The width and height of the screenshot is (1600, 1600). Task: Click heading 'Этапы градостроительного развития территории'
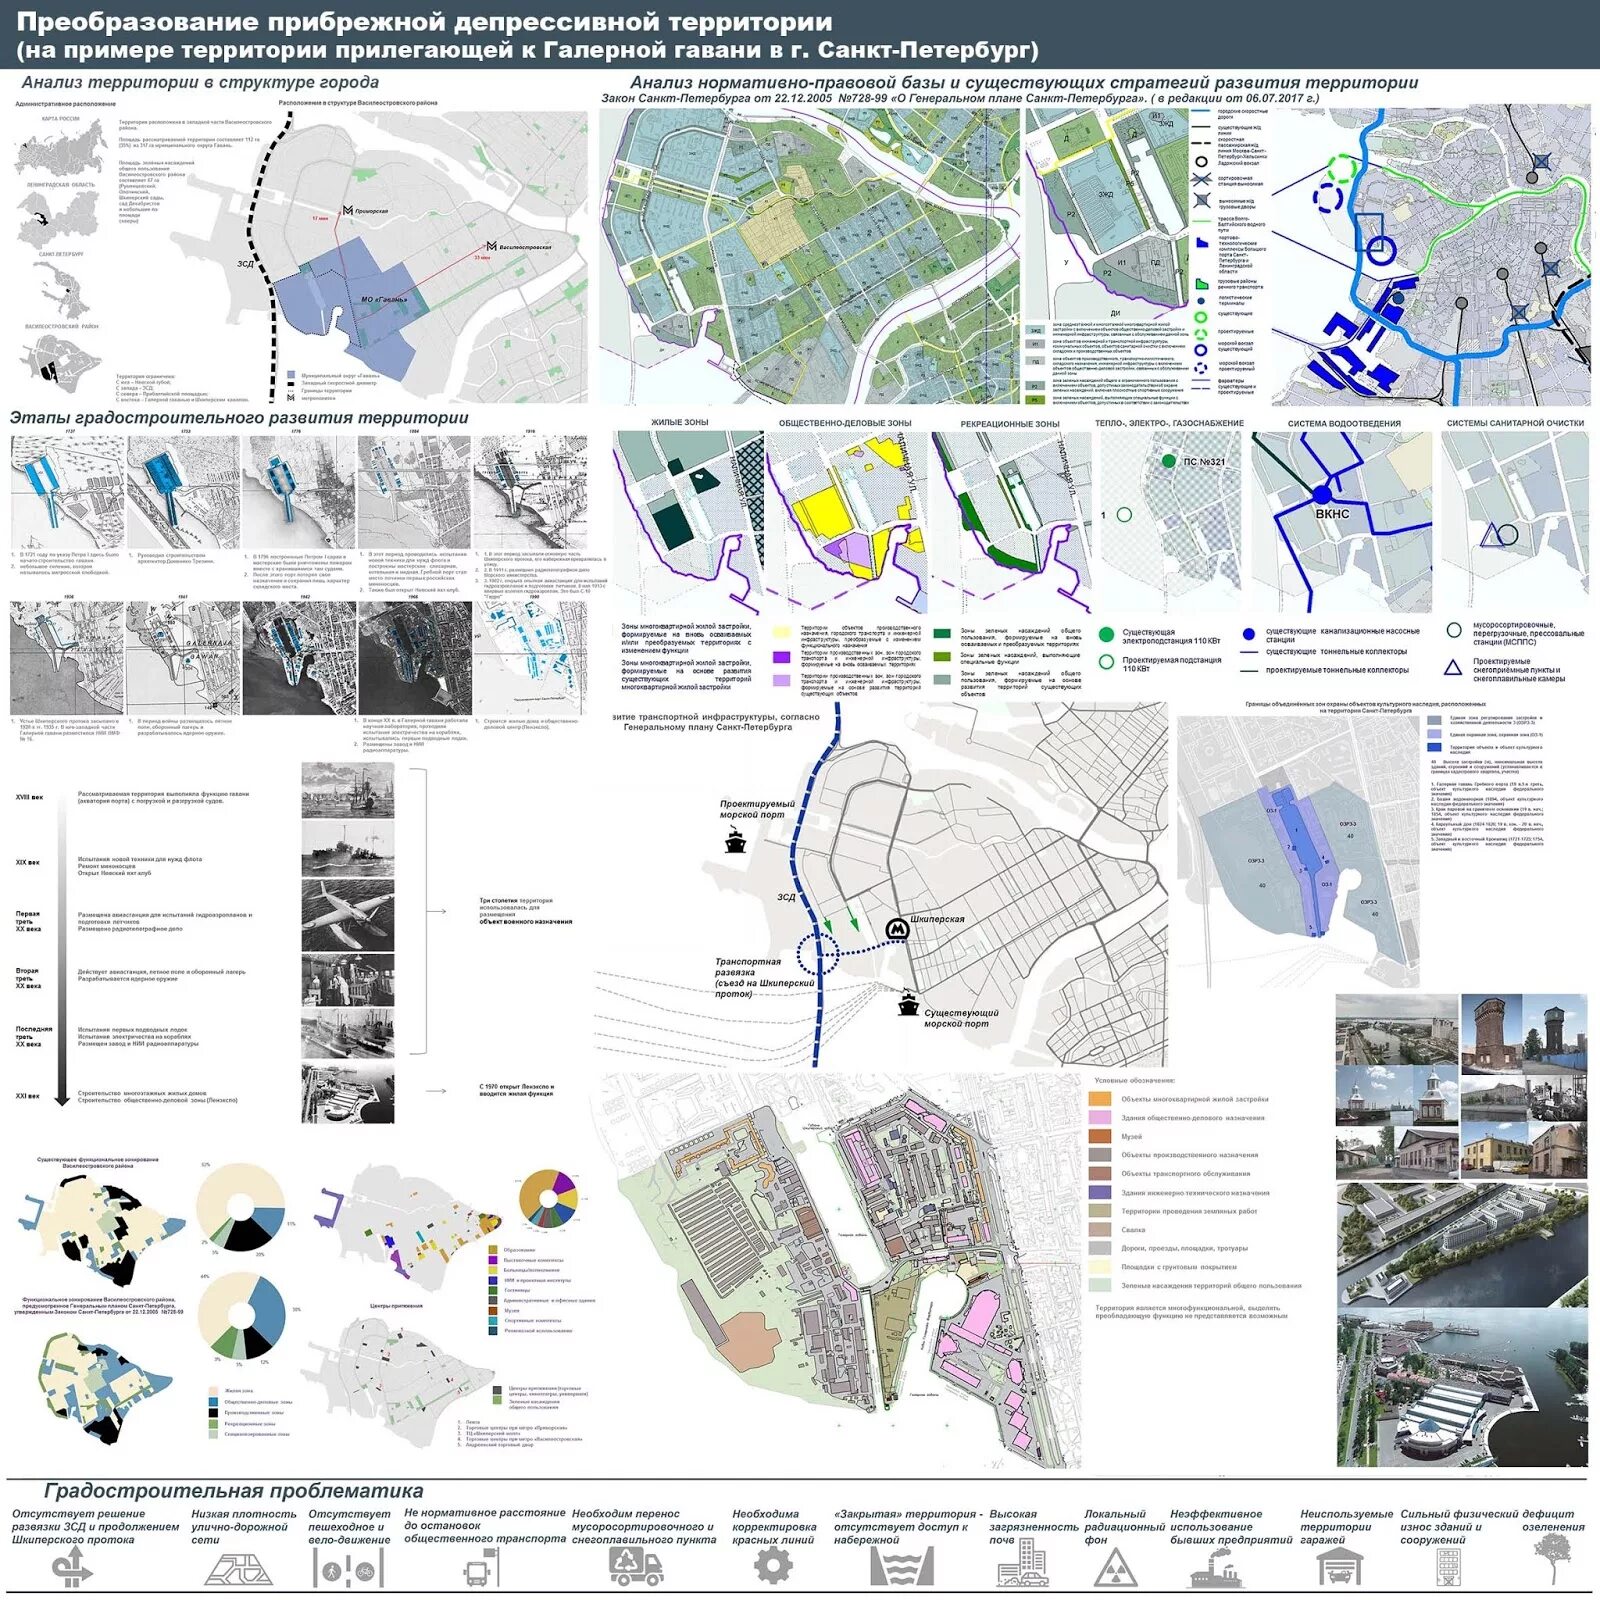(239, 417)
